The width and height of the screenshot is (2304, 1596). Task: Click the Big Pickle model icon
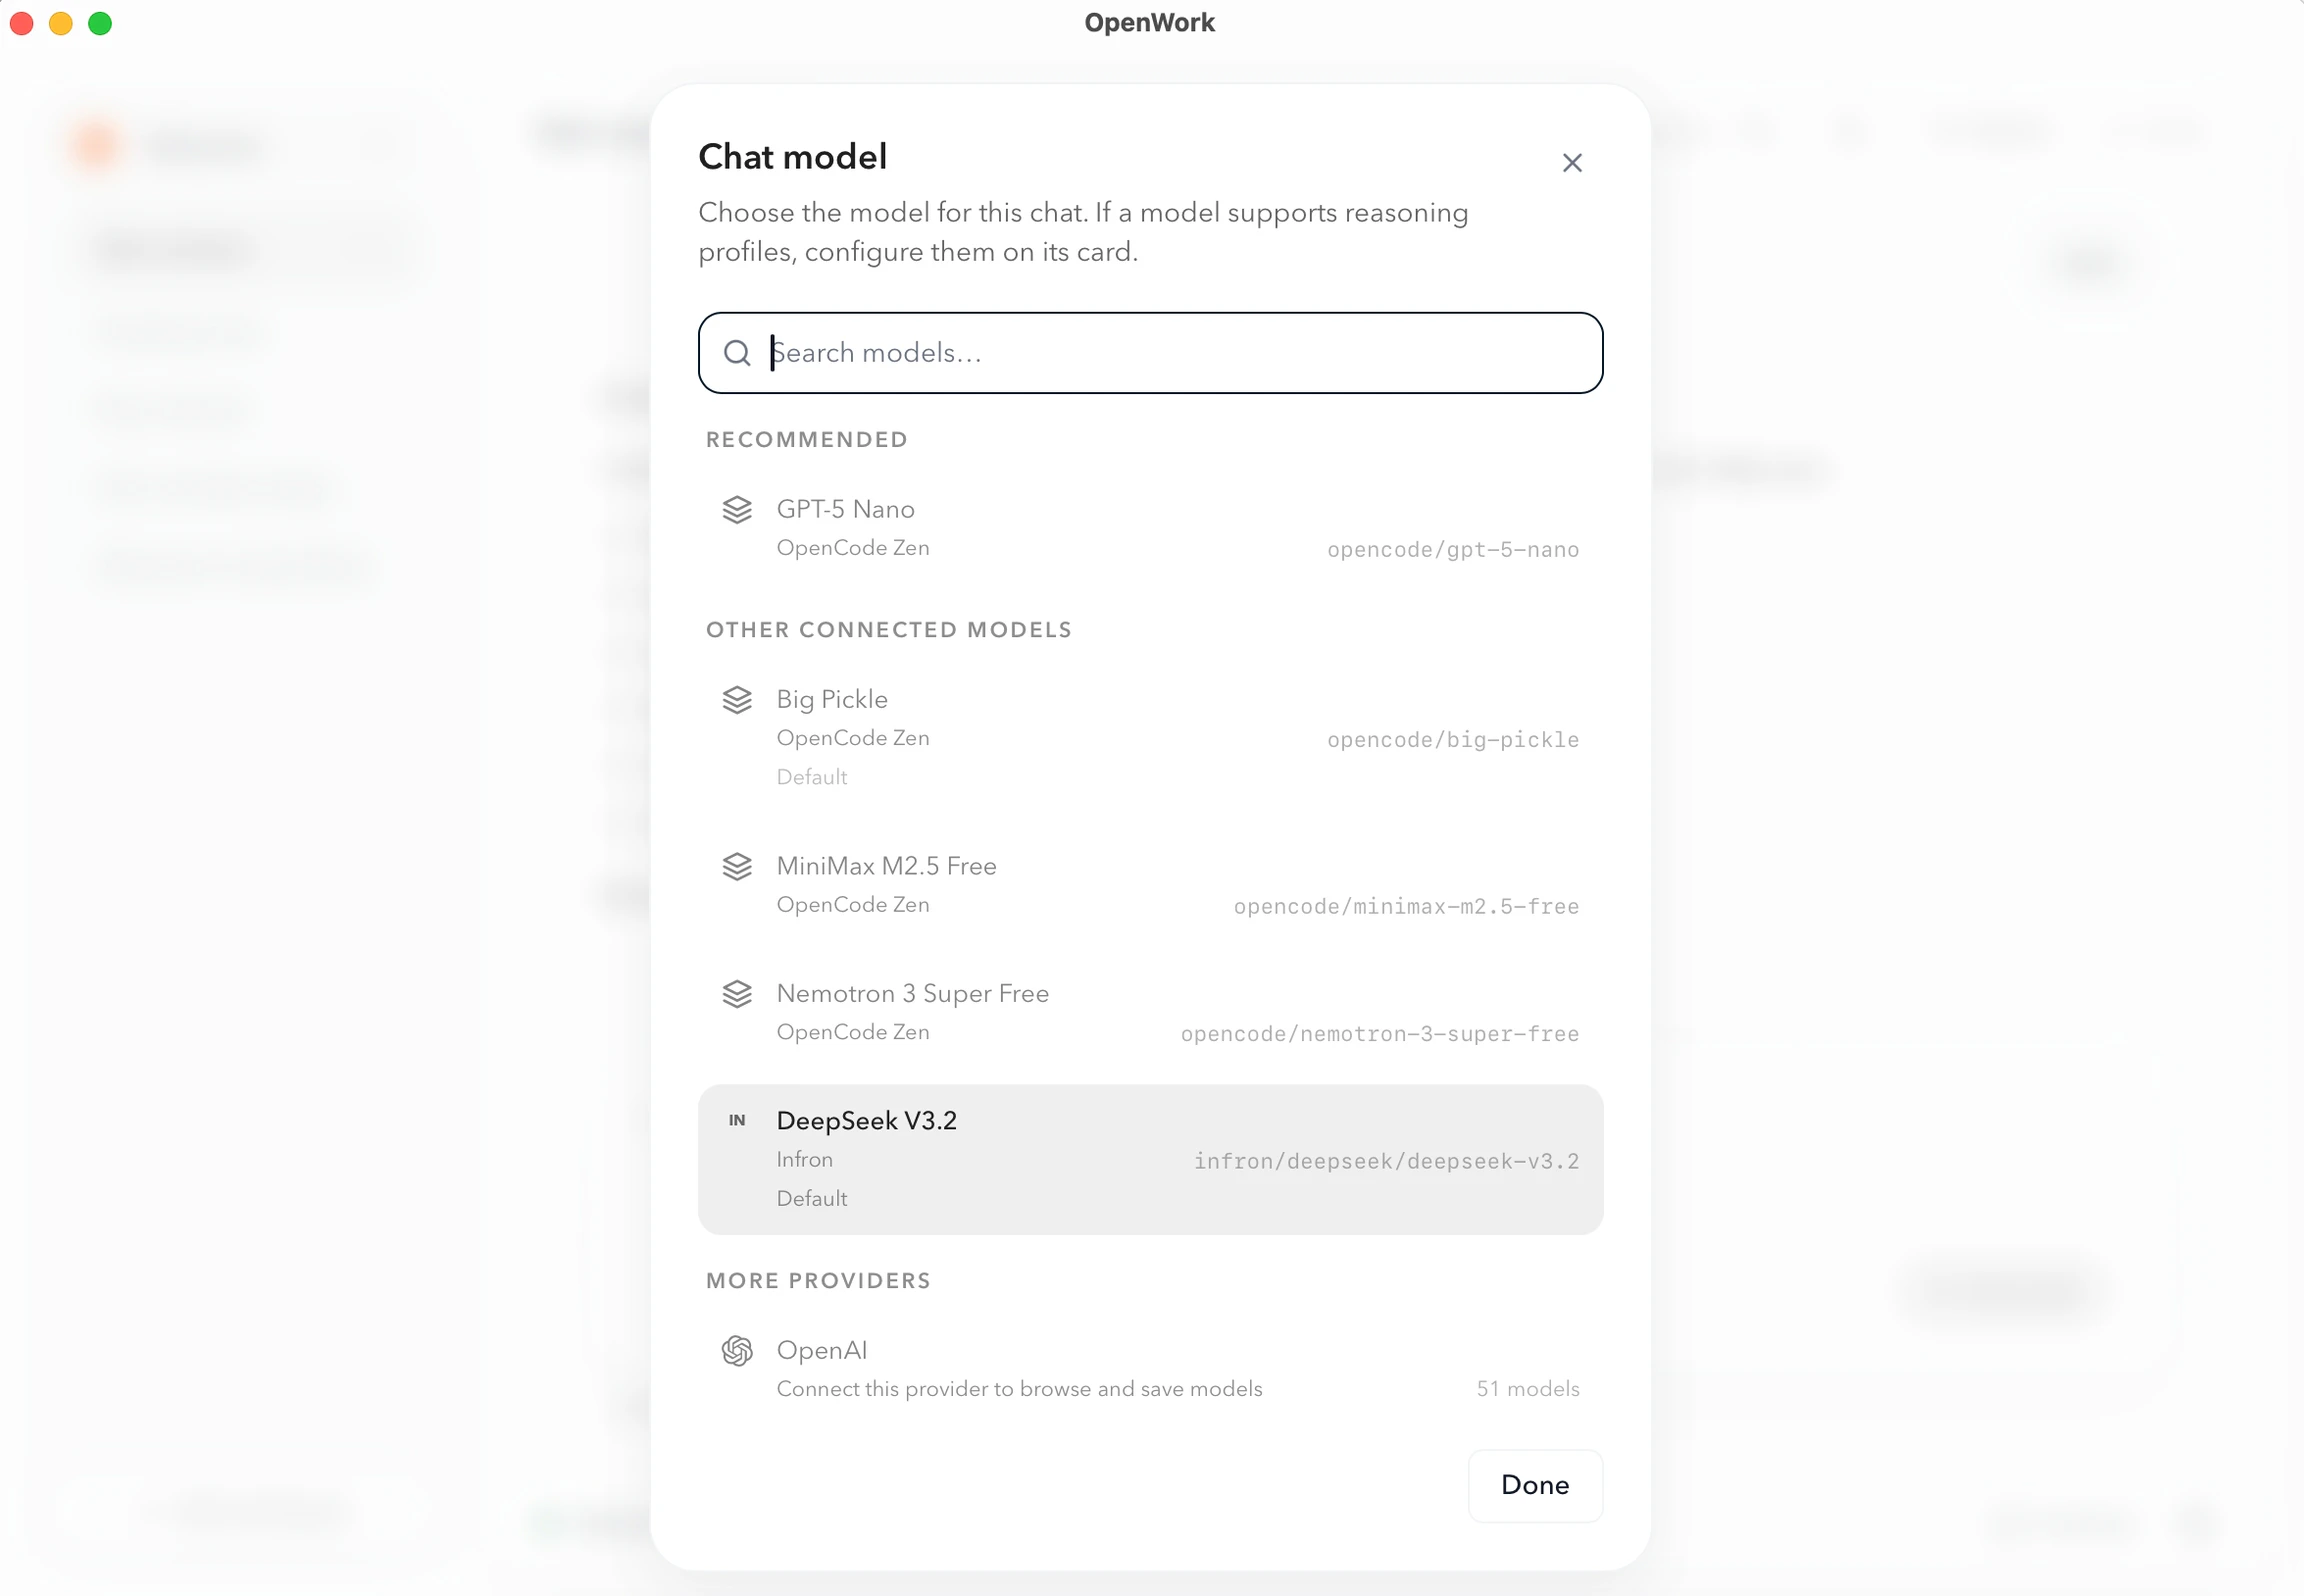tap(737, 699)
